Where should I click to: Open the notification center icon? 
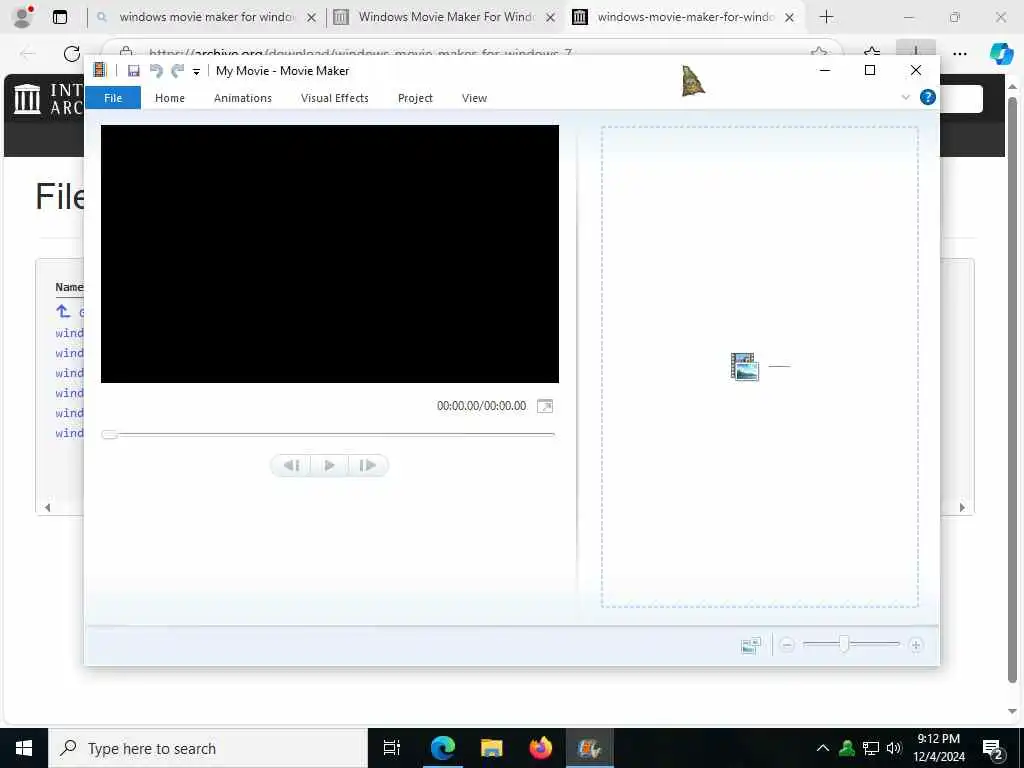pos(993,750)
